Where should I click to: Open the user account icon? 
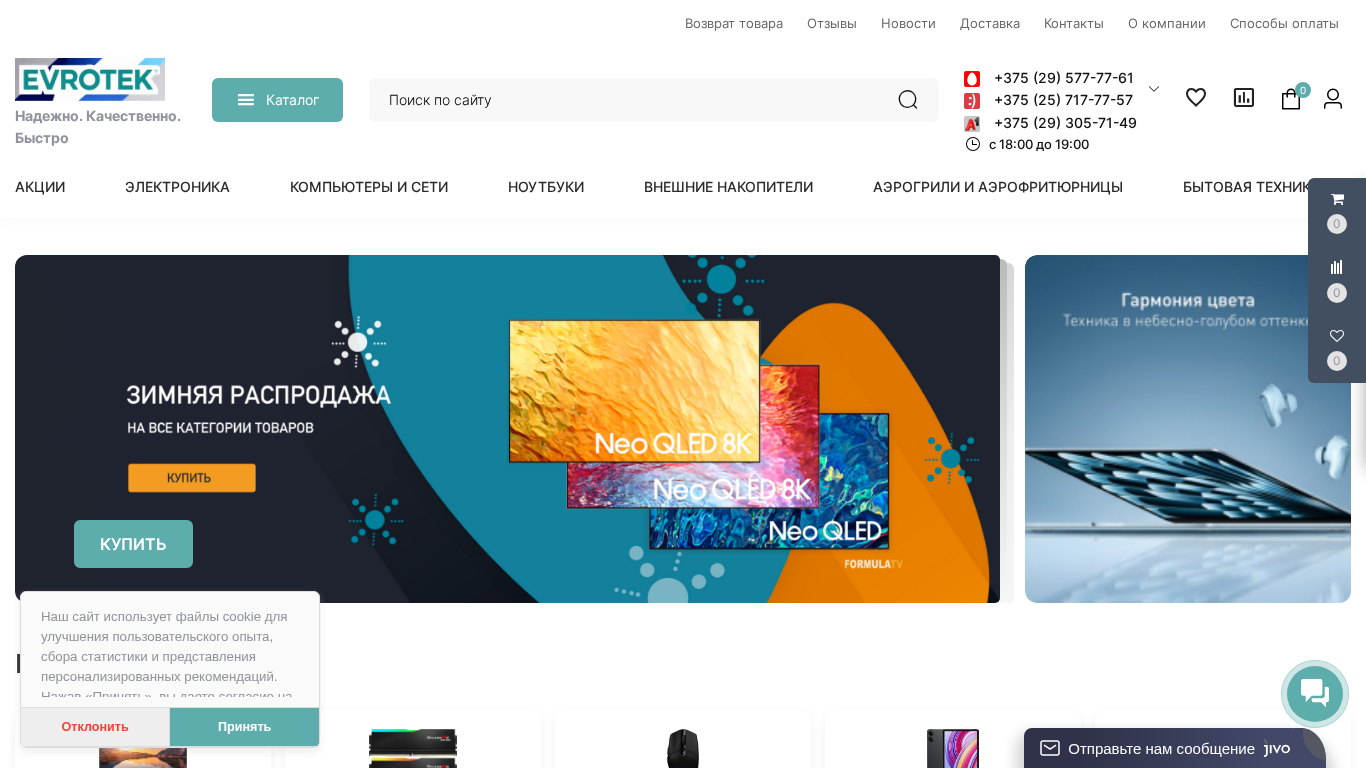point(1333,98)
